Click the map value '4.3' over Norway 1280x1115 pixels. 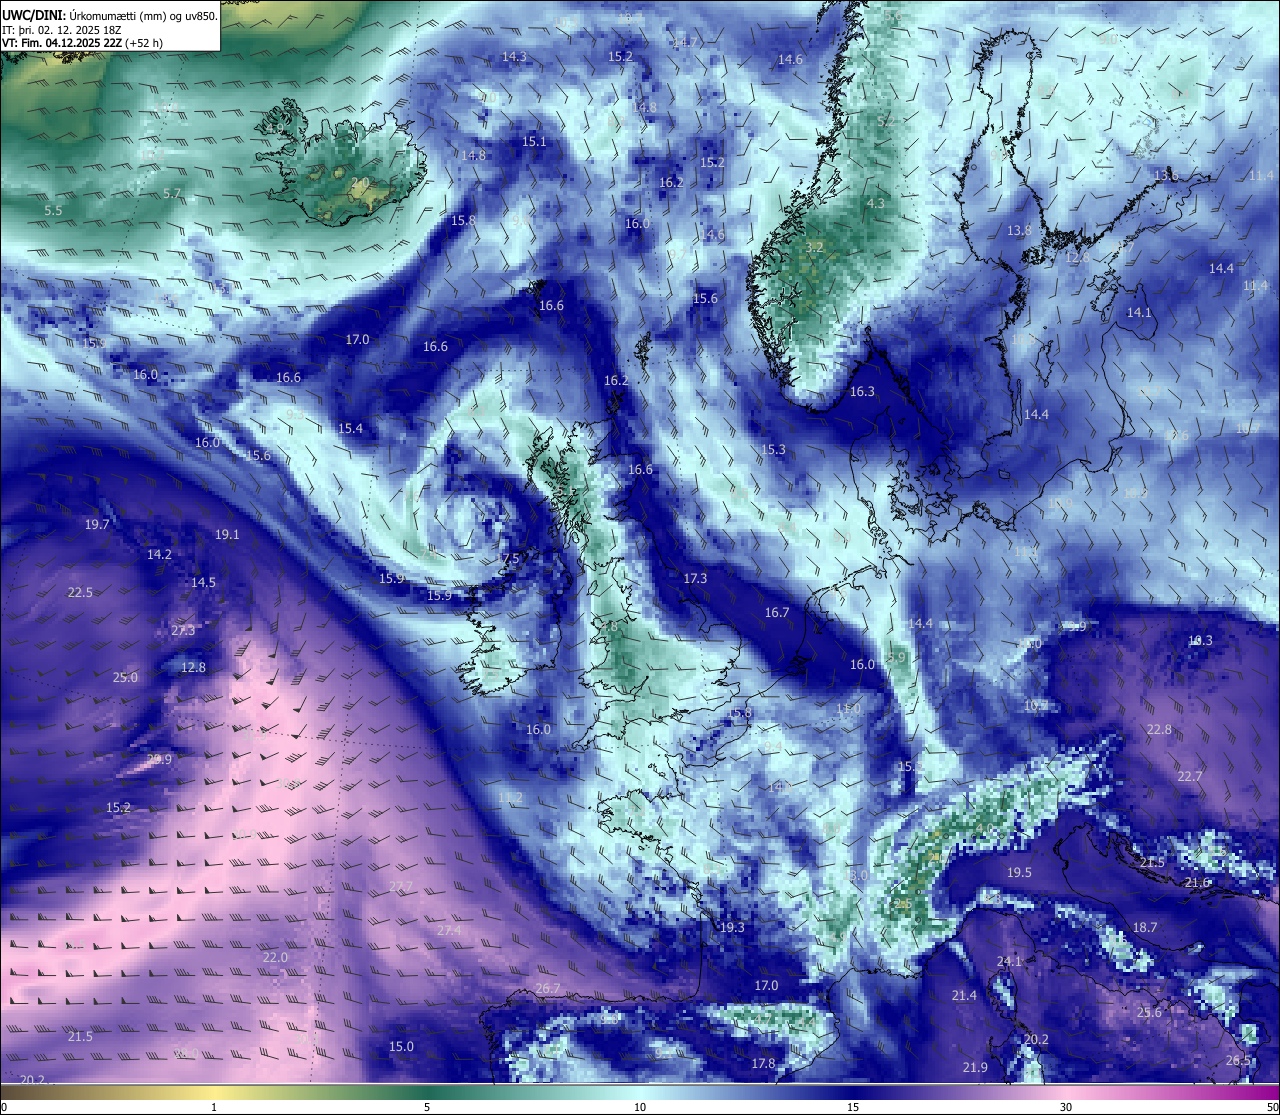tap(876, 204)
